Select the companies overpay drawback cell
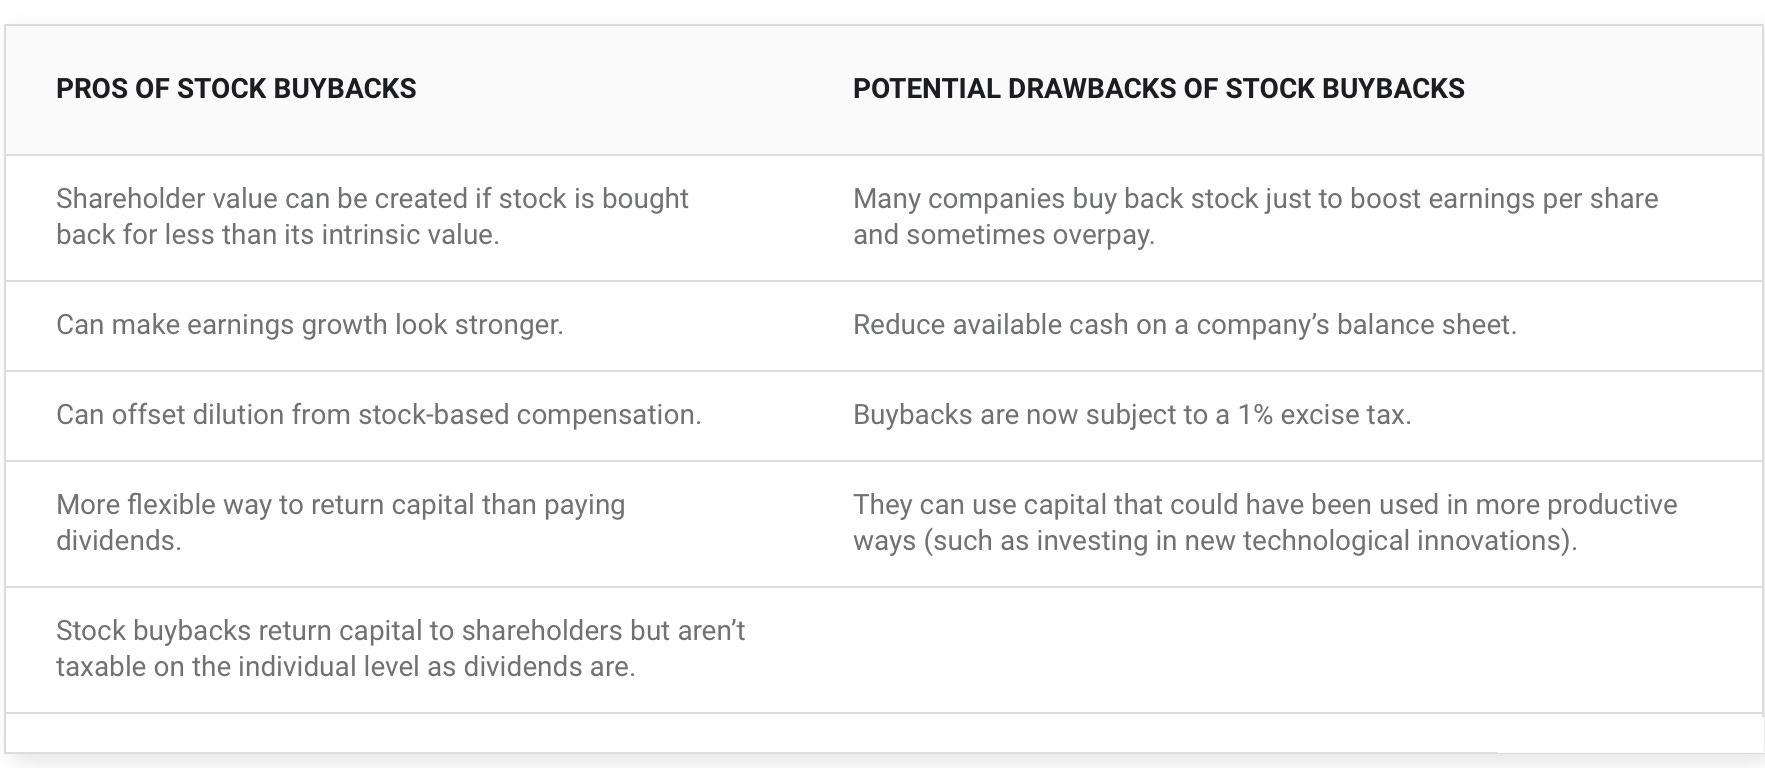Image resolution: width=1765 pixels, height=768 pixels. pyautogui.click(x=1282, y=217)
